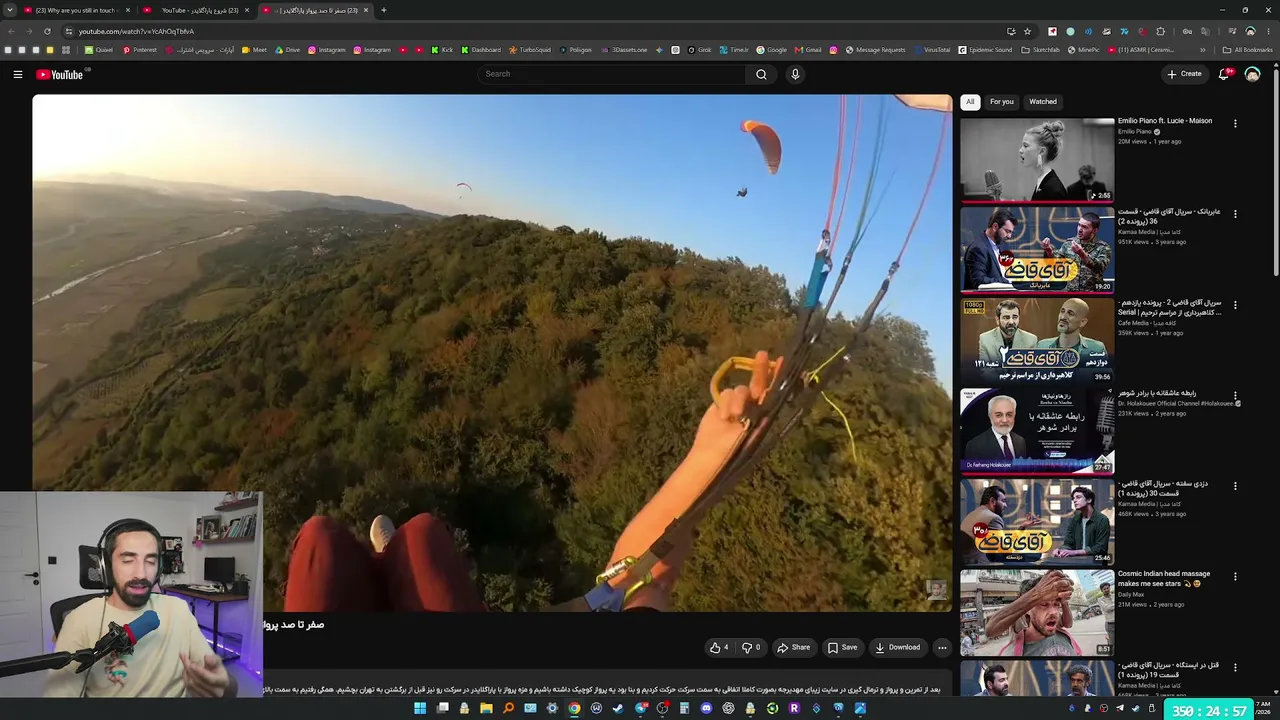Open File Explorer from the taskbar

[486, 708]
